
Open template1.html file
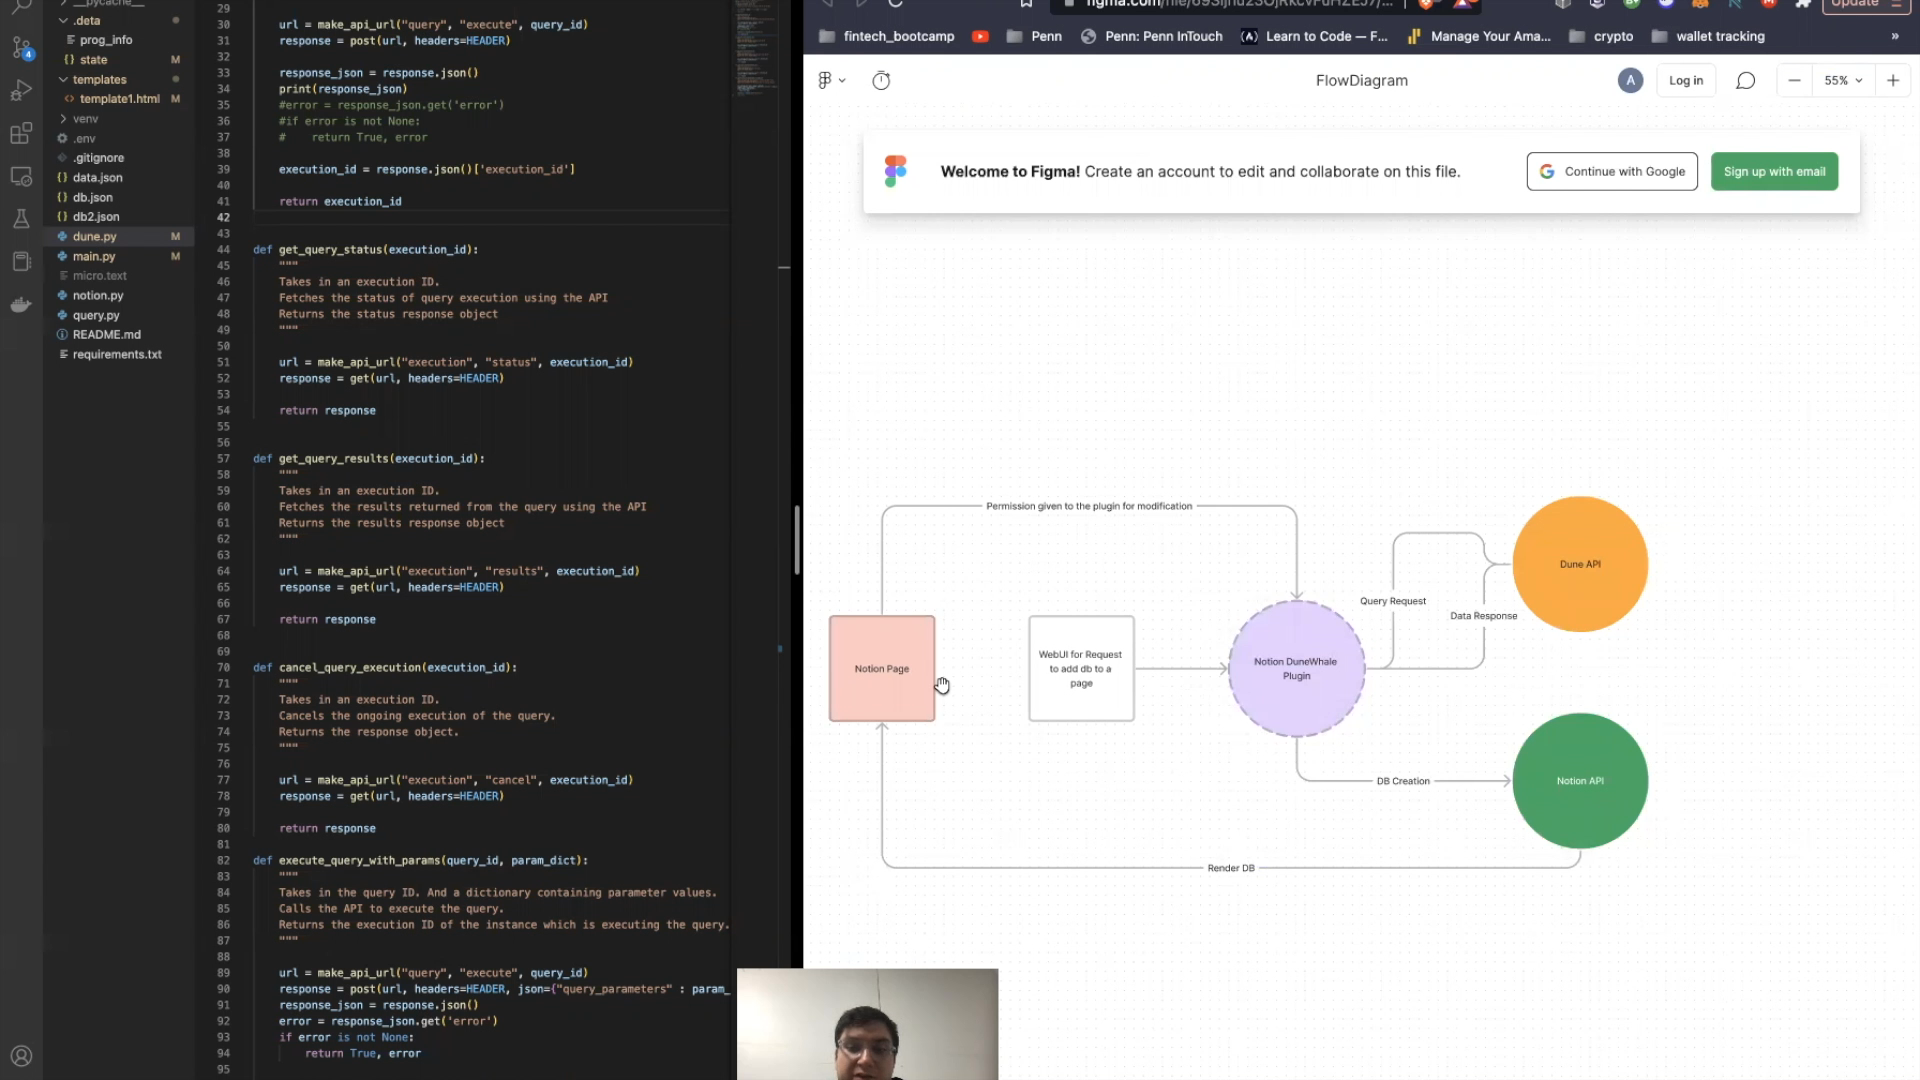(x=119, y=99)
